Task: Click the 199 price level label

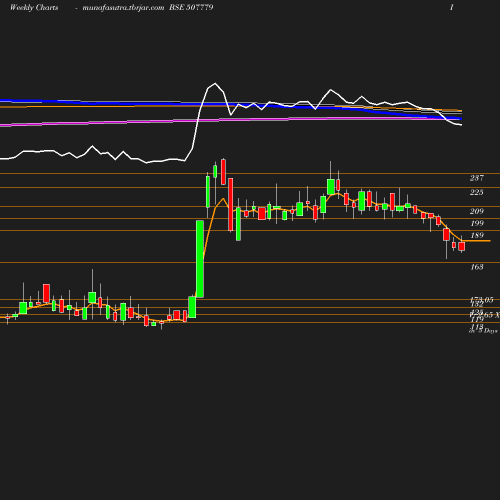Action: 477,223
